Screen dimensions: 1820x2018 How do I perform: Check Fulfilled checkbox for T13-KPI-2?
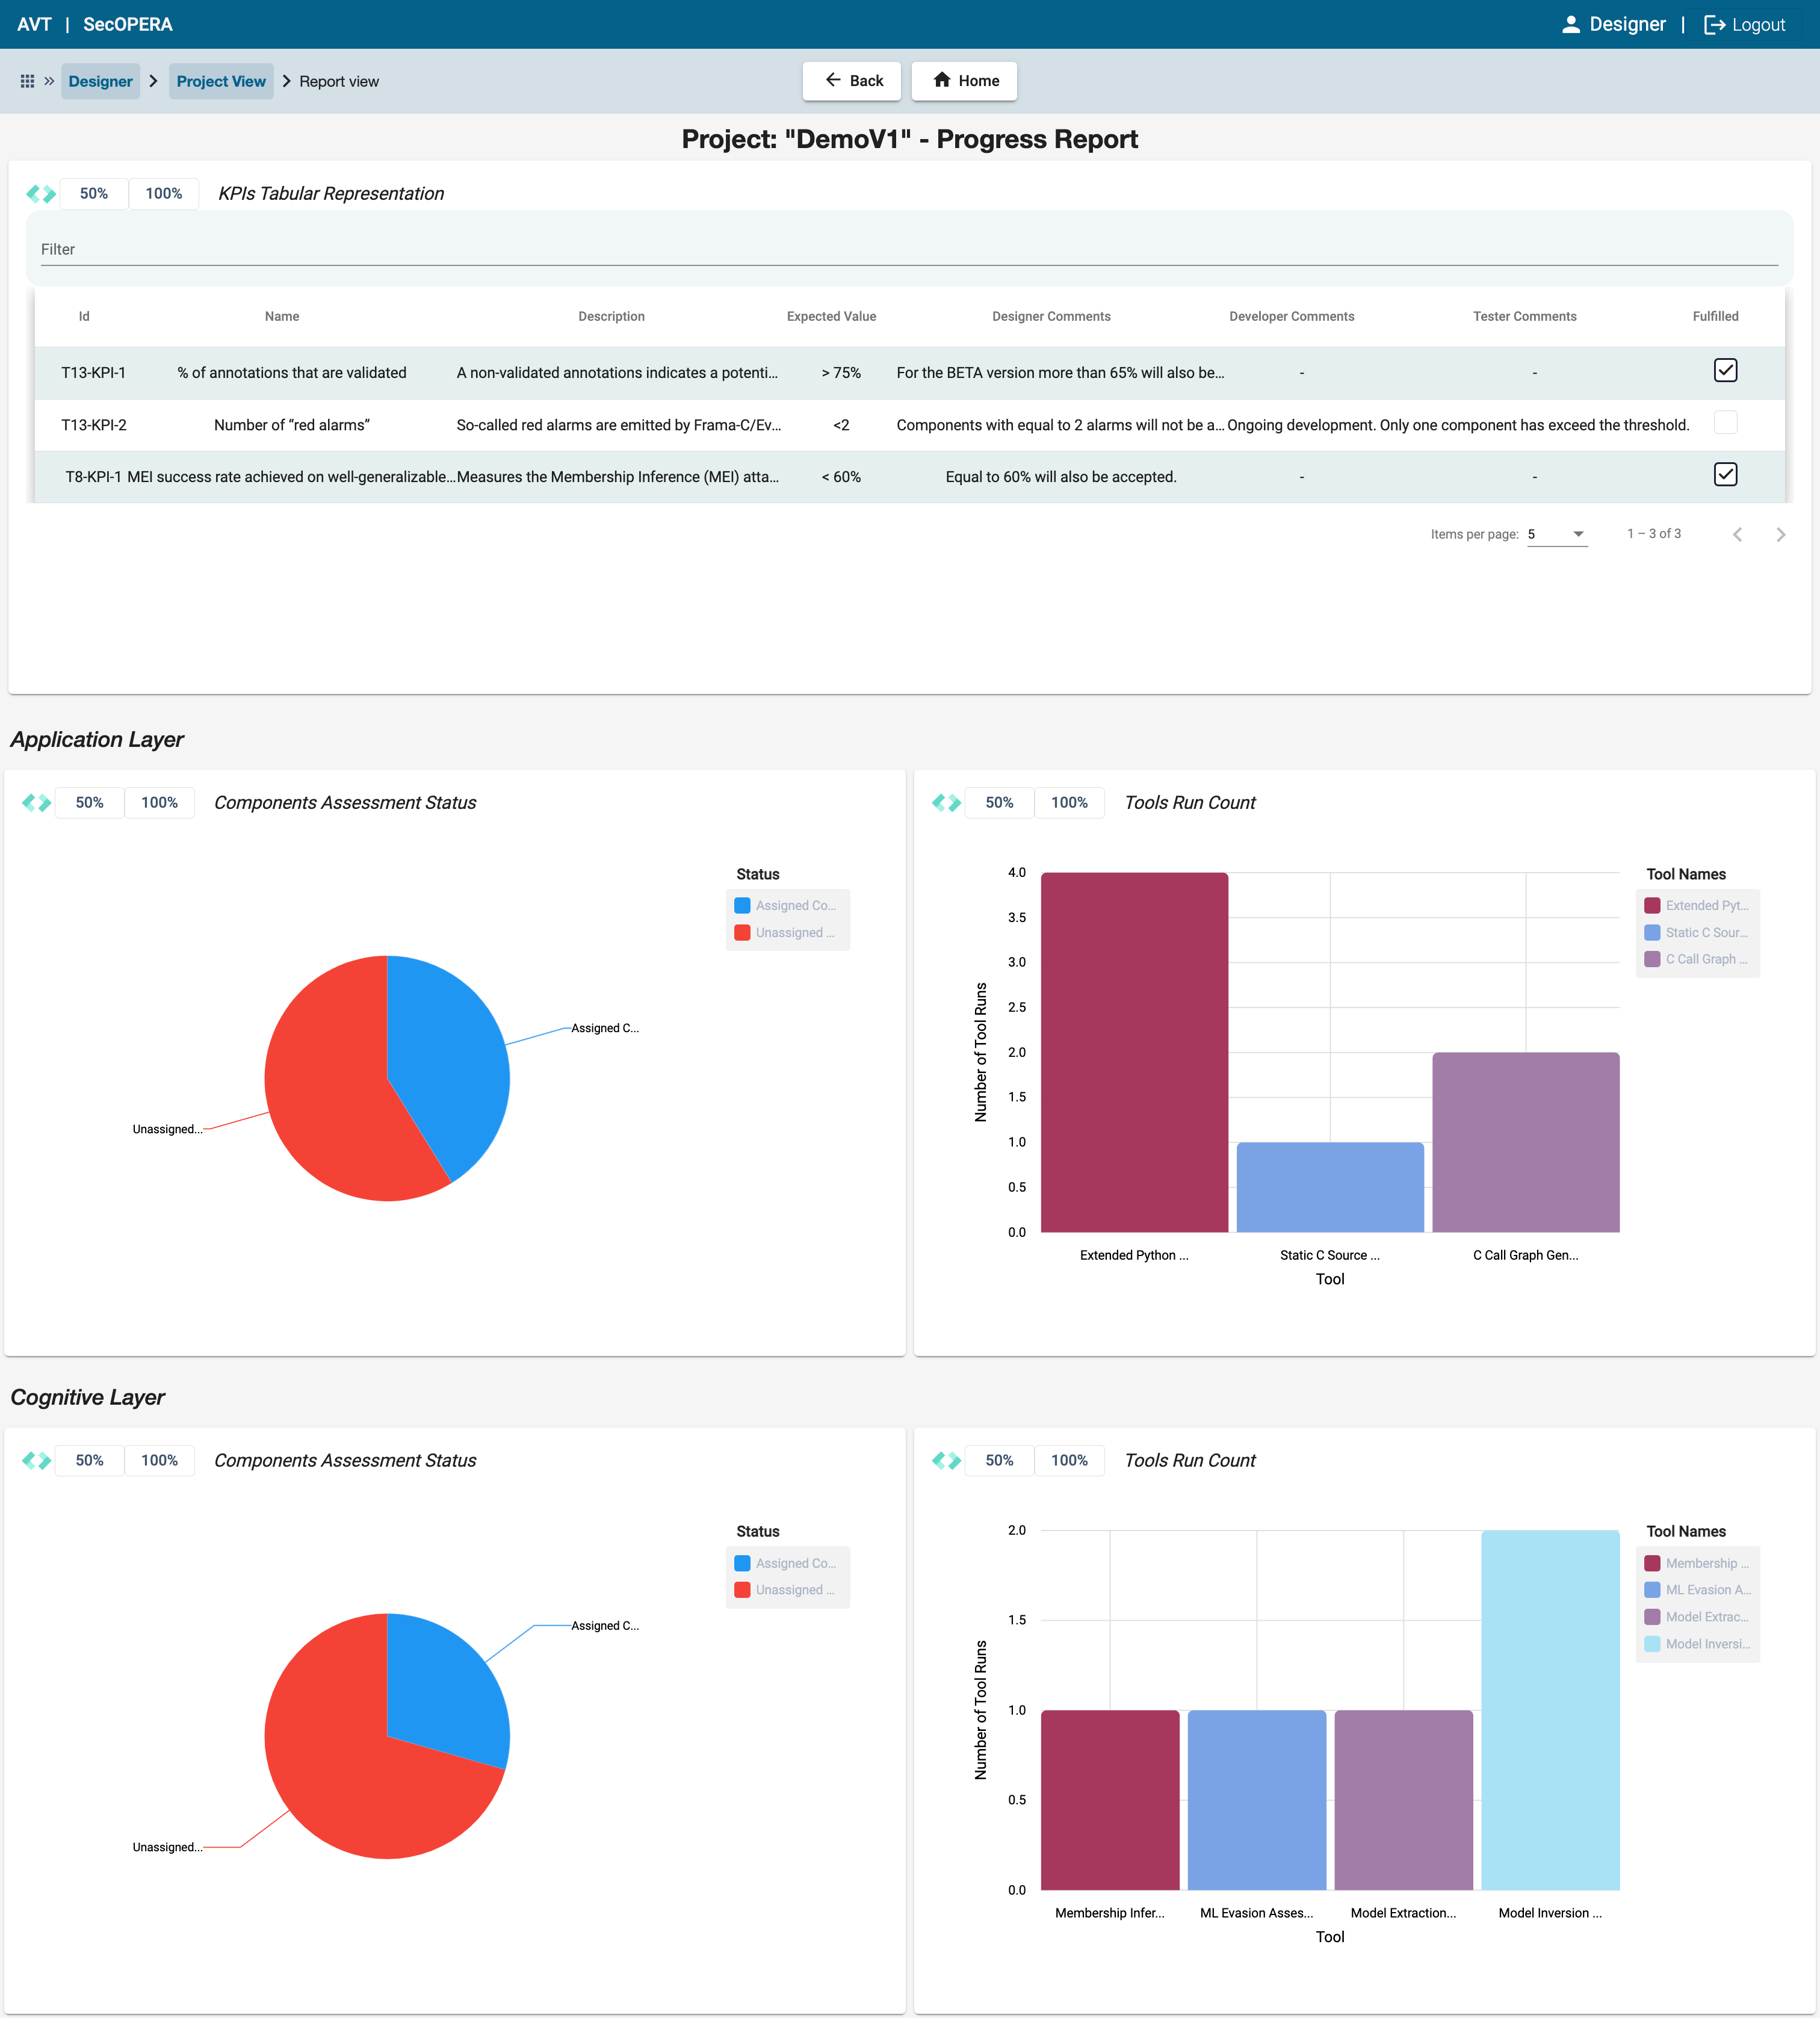tap(1725, 423)
